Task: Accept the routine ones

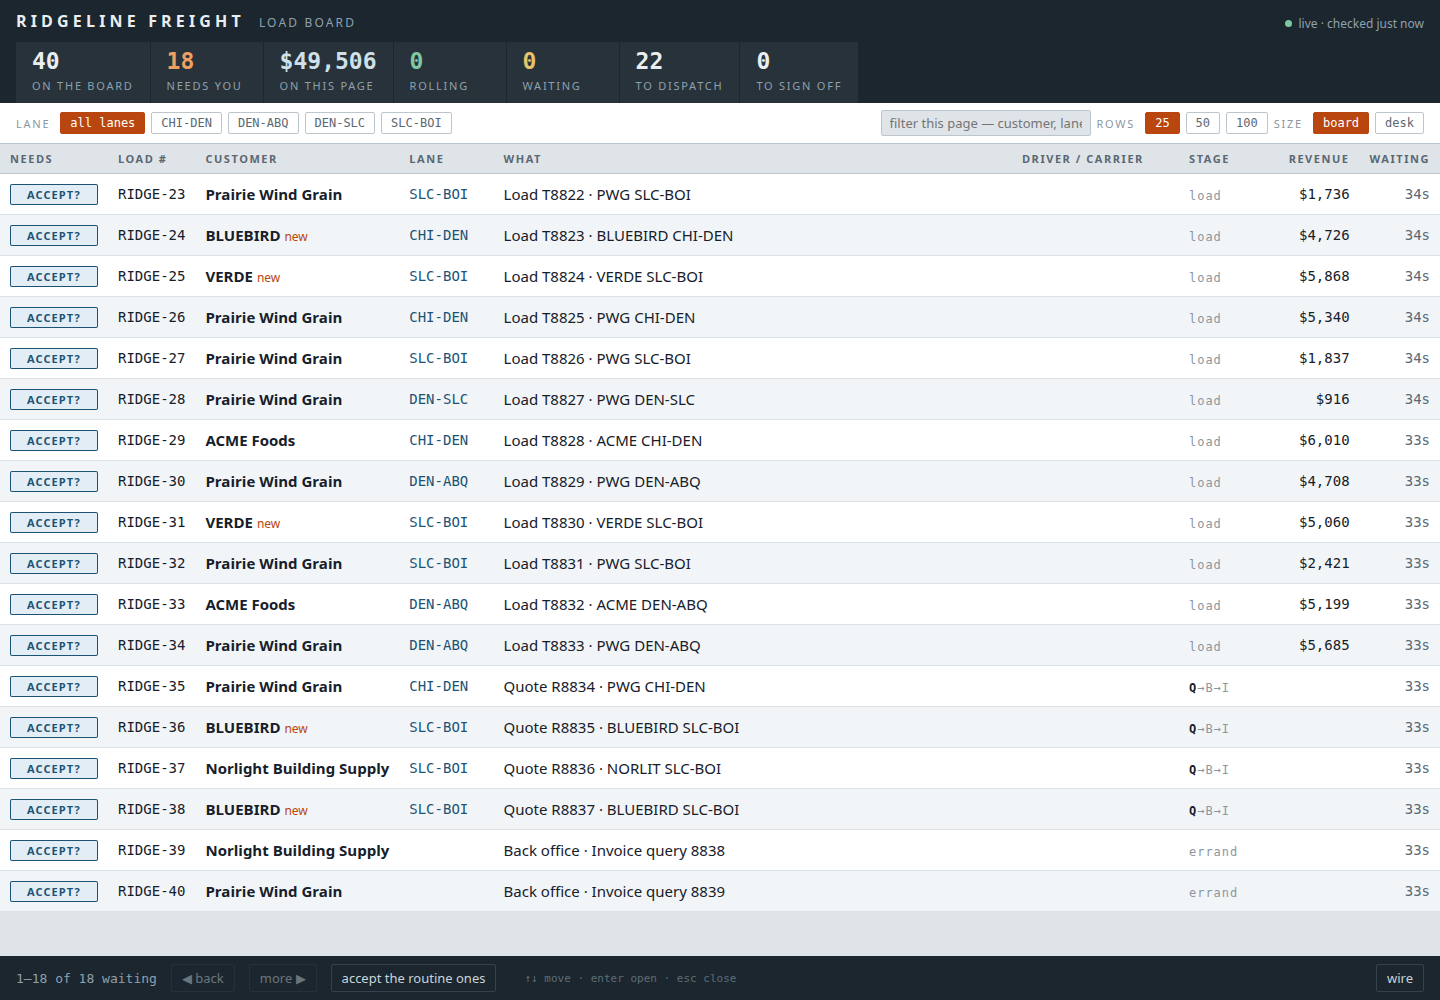Action: click(x=413, y=978)
